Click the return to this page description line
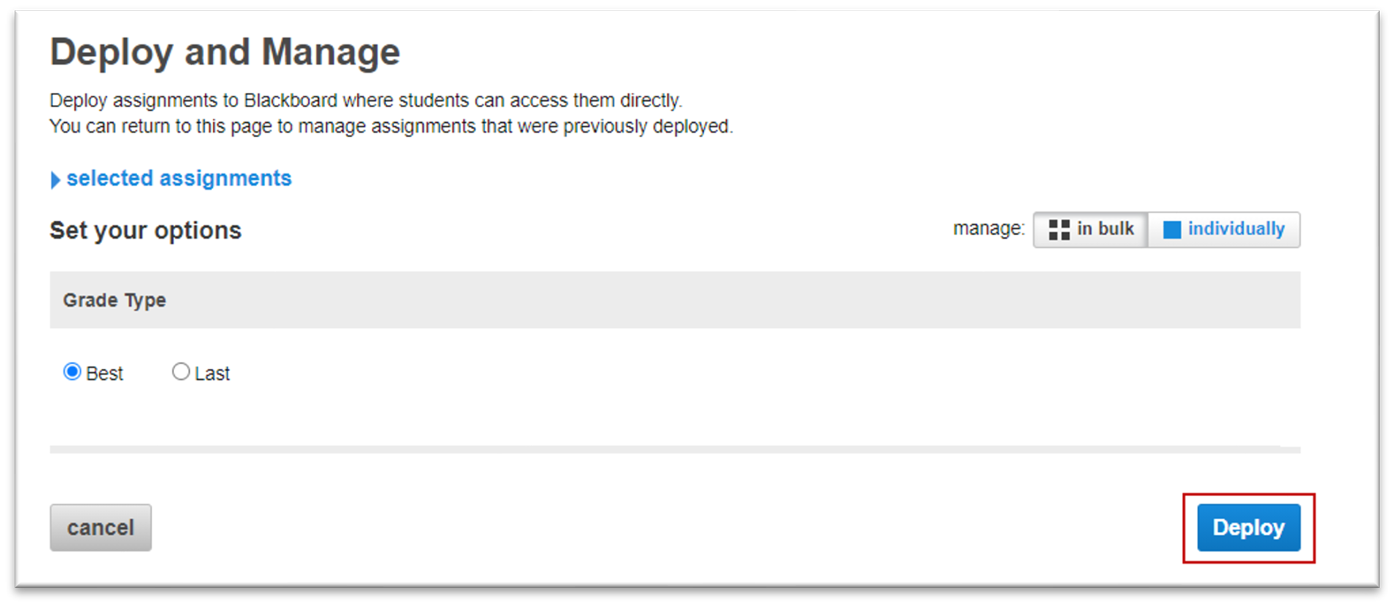Viewport: 1395px width, 607px height. tap(391, 127)
